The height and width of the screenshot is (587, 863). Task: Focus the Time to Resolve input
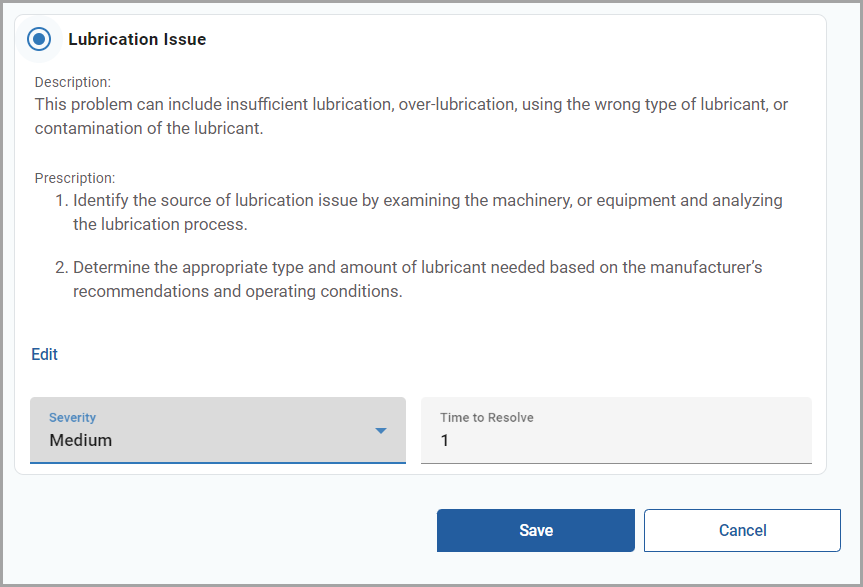[616, 430]
